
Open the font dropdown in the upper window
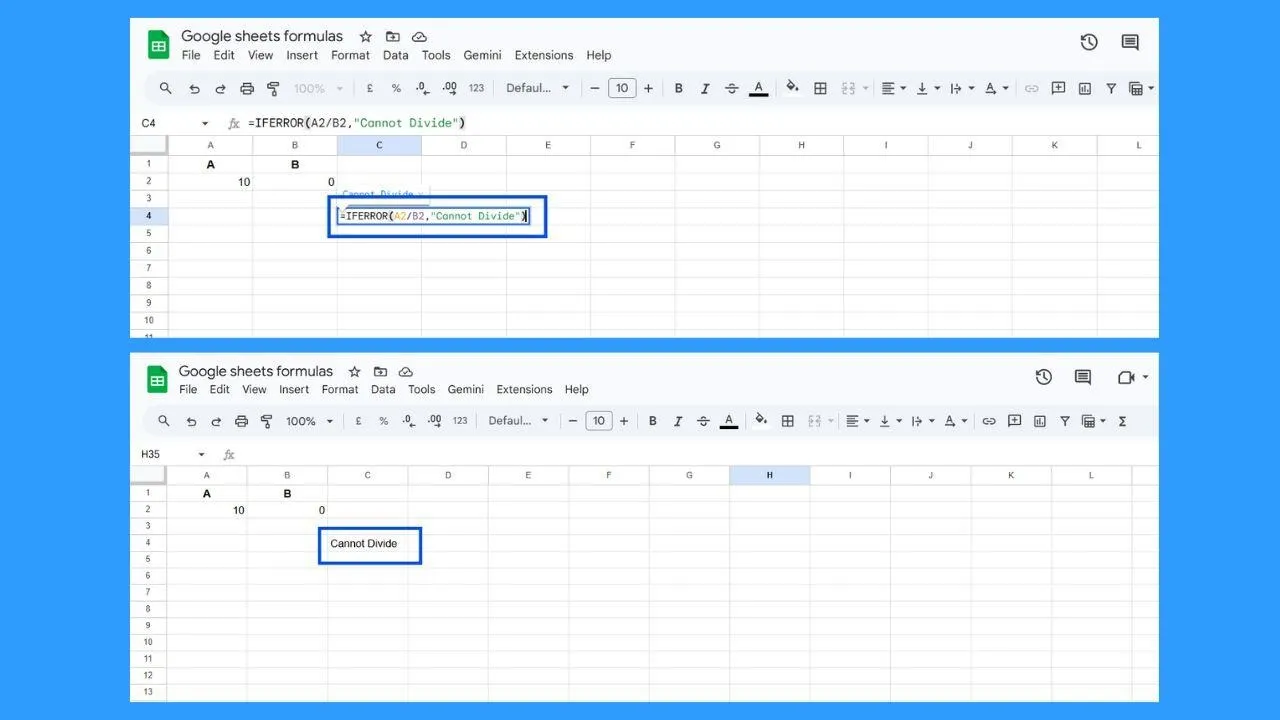pos(537,88)
